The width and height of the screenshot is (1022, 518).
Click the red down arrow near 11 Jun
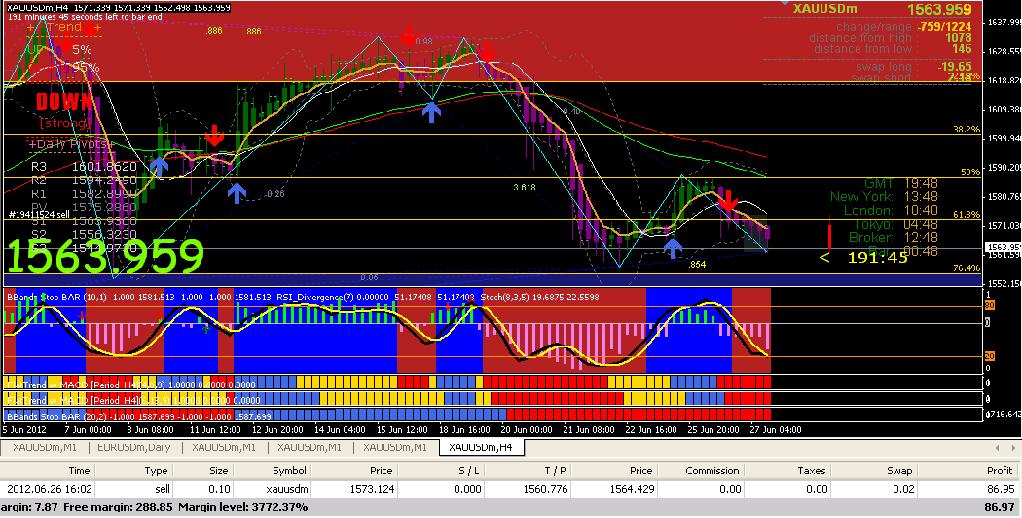pos(214,136)
